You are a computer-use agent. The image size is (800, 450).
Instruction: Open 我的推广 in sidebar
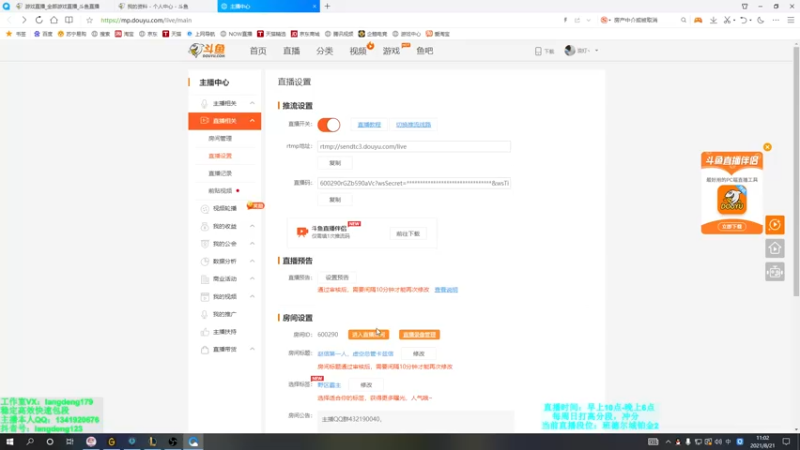(224, 314)
